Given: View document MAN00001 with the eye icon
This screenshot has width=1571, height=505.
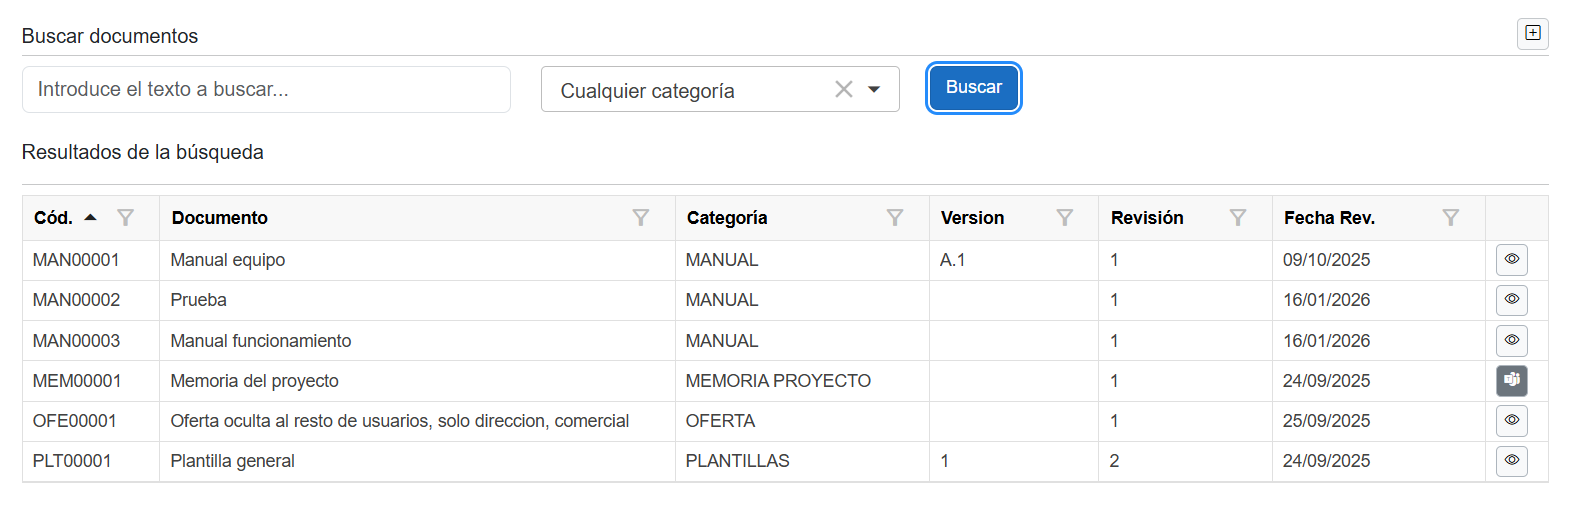Looking at the screenshot, I should tap(1512, 260).
